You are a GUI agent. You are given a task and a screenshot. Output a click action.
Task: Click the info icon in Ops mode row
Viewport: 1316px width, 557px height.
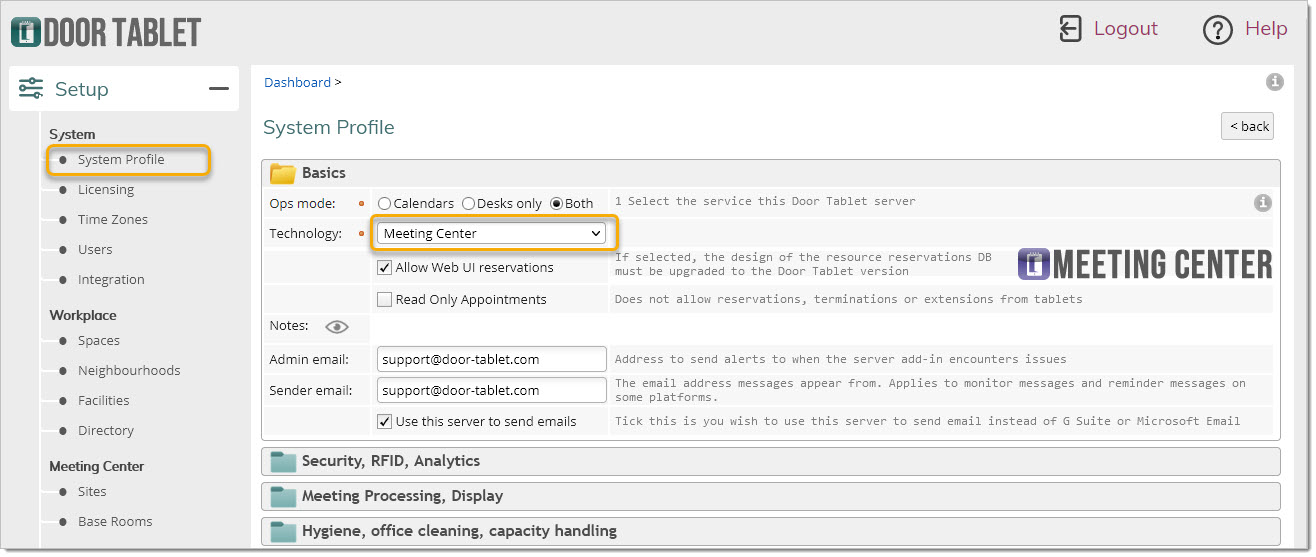[x=1263, y=203]
